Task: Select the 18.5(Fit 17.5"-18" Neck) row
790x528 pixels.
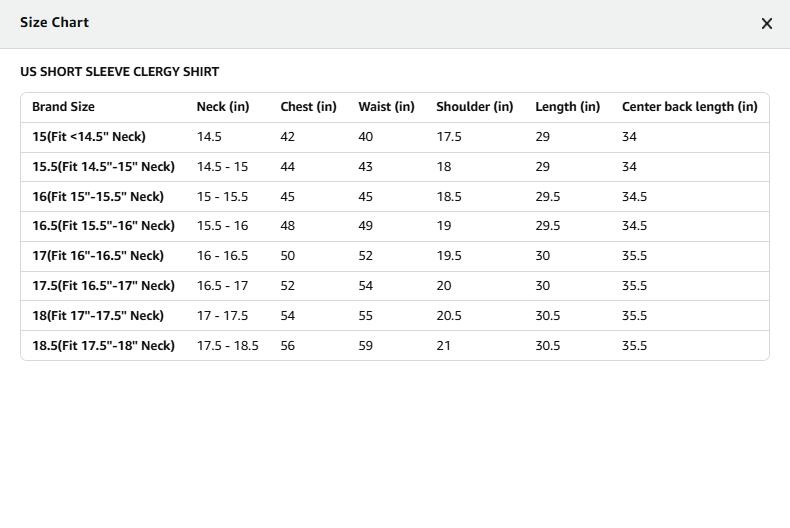Action: (103, 346)
